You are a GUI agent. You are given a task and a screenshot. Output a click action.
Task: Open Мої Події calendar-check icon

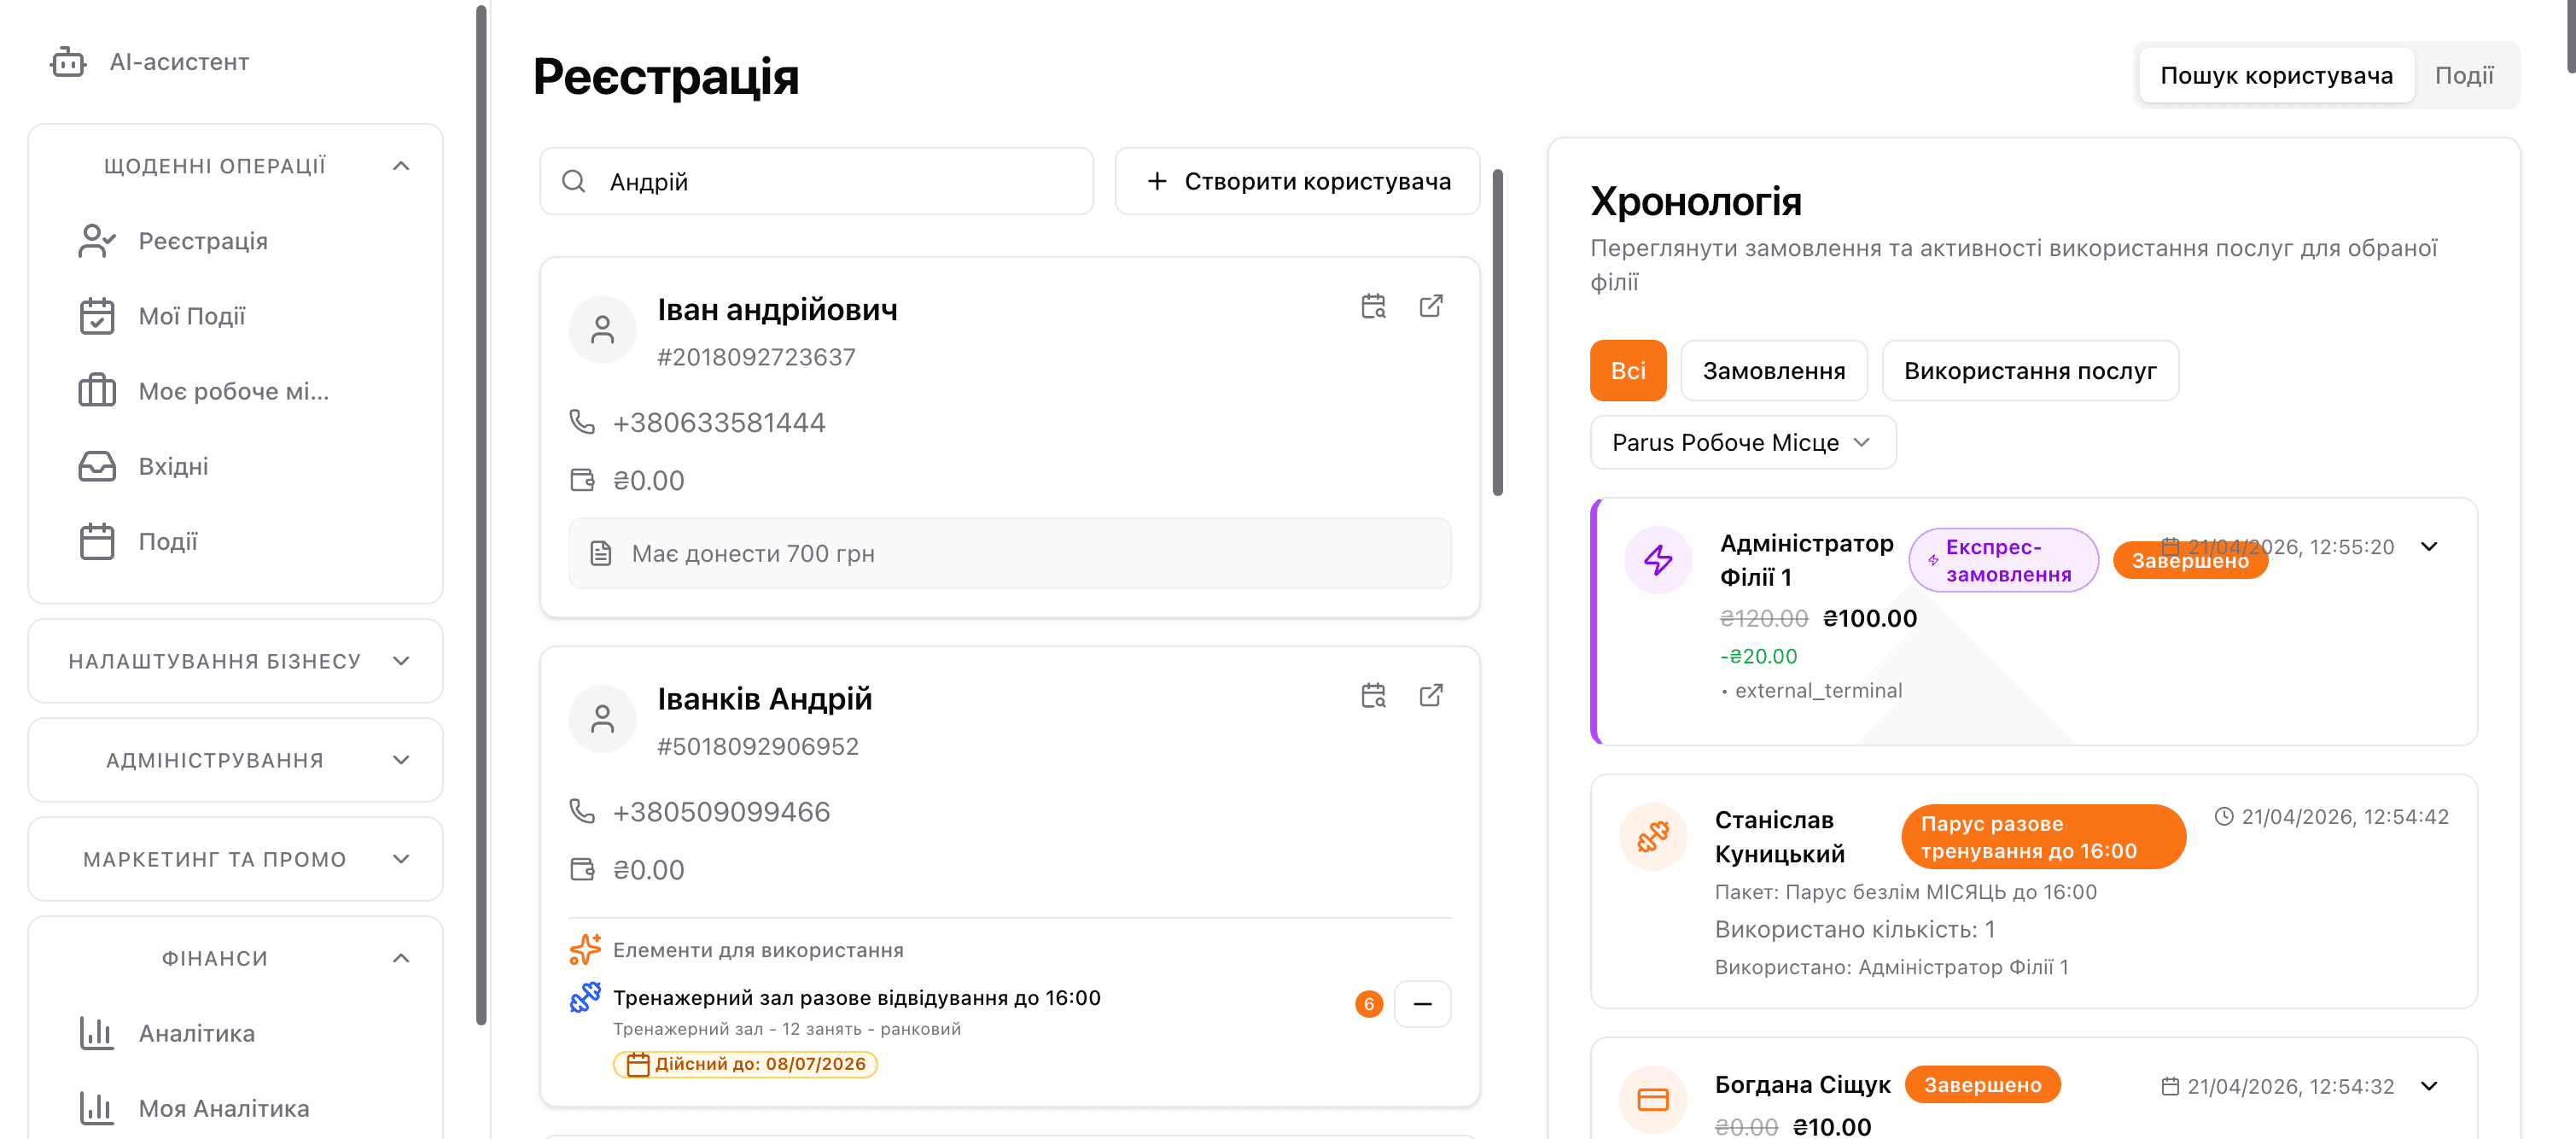[x=97, y=316]
